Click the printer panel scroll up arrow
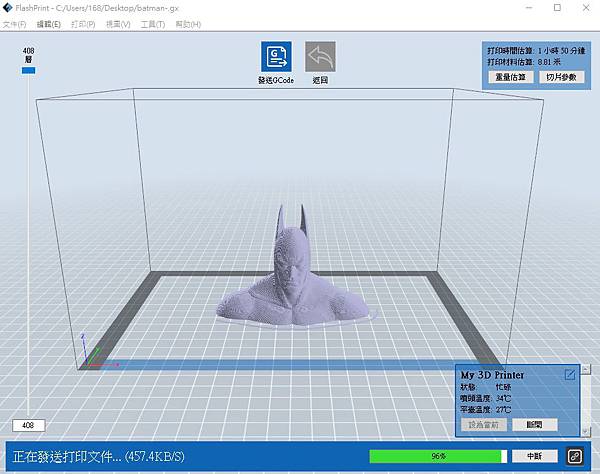Image resolution: width=600 pixels, height=474 pixels. pyautogui.click(x=585, y=369)
